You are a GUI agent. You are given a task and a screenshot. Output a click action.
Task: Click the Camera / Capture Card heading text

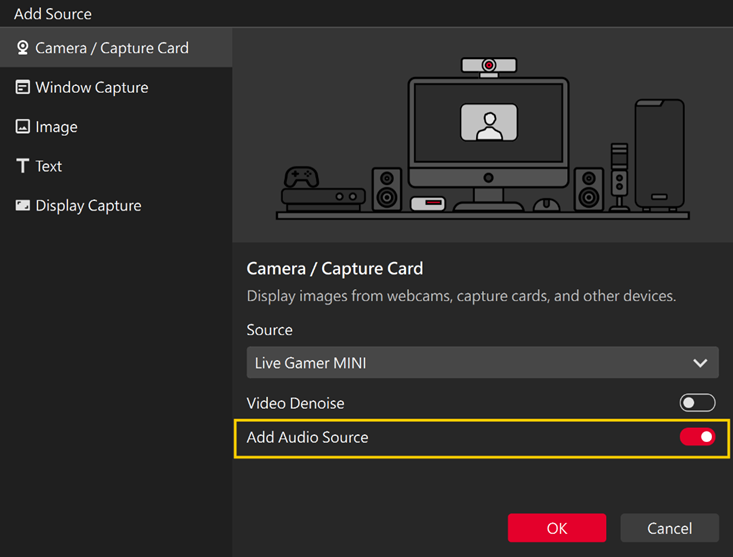(x=335, y=268)
